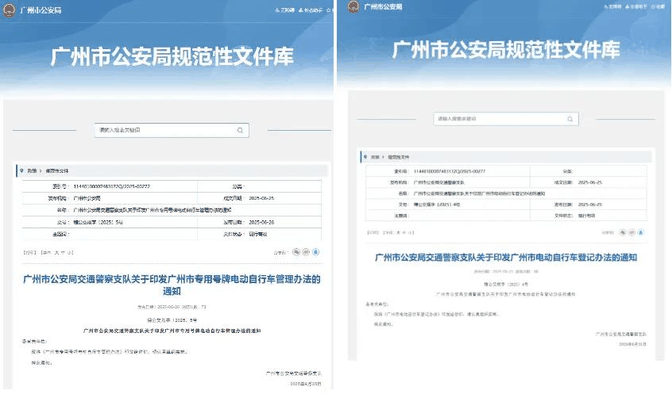Click the police emblem logo in right page header

pos(353,6)
